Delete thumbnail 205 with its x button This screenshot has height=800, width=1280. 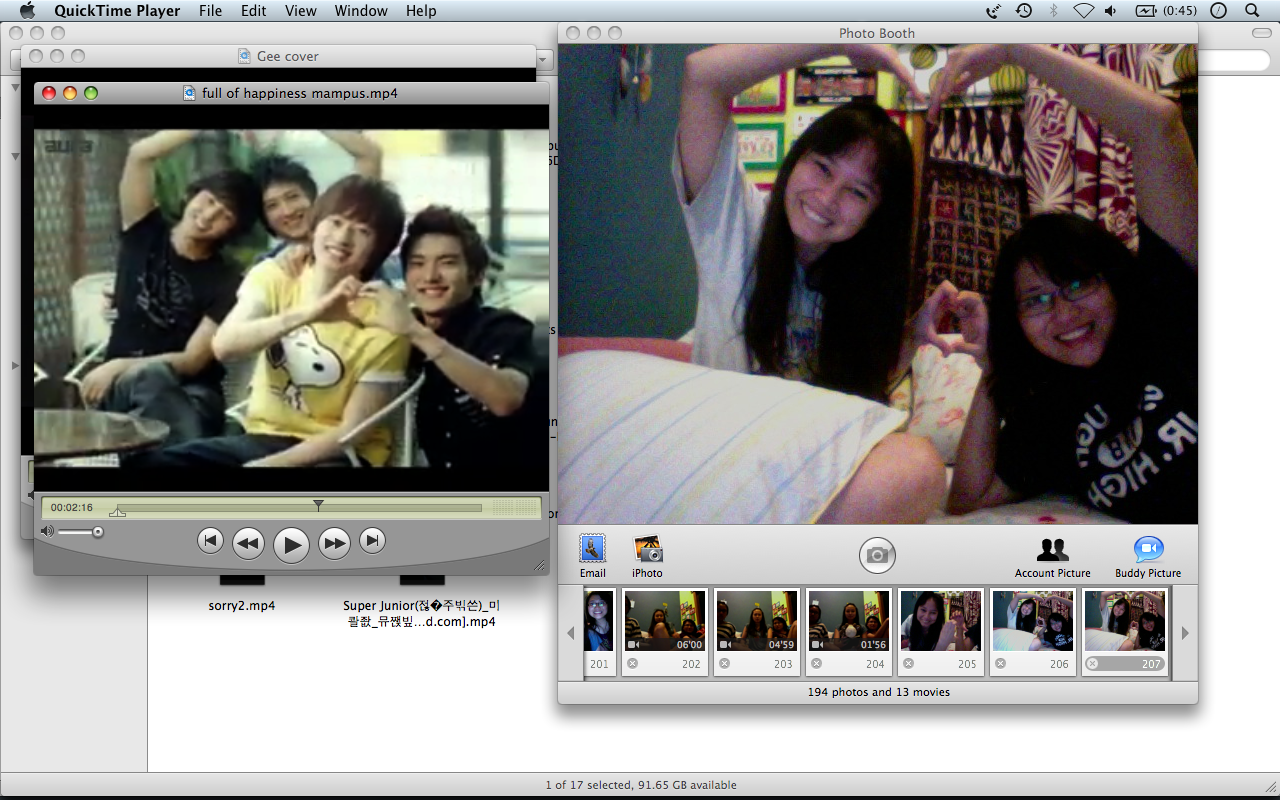click(x=909, y=663)
